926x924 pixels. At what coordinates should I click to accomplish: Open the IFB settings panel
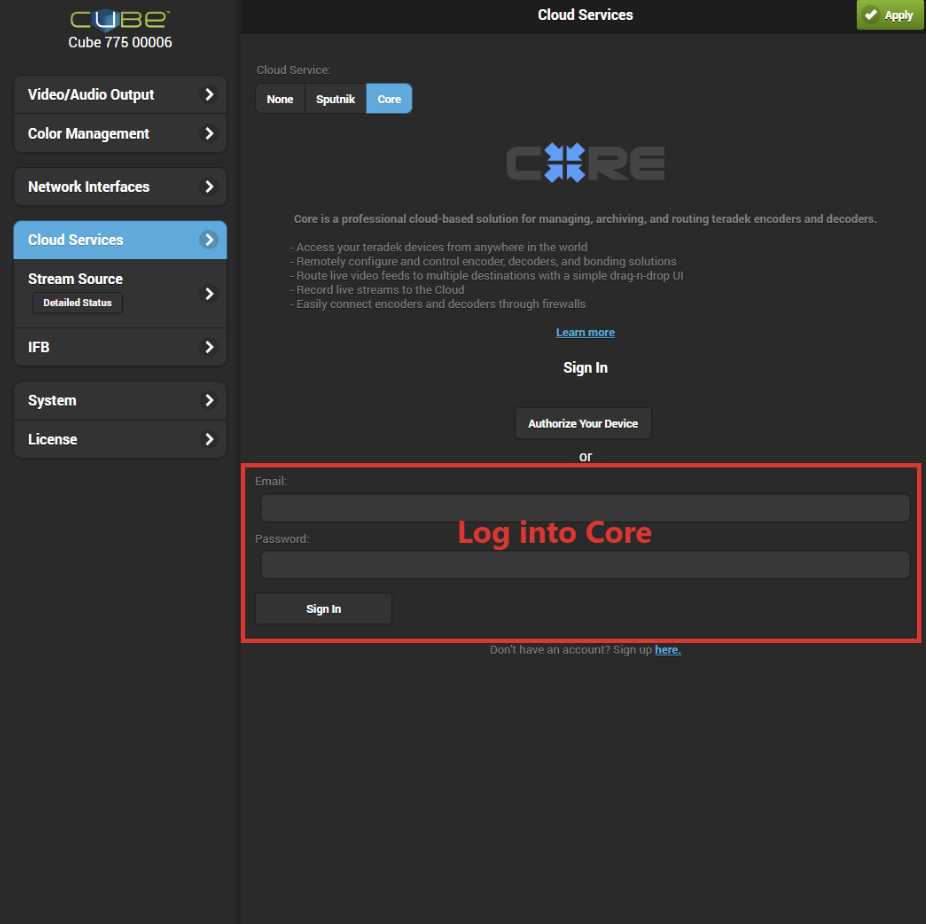point(119,347)
